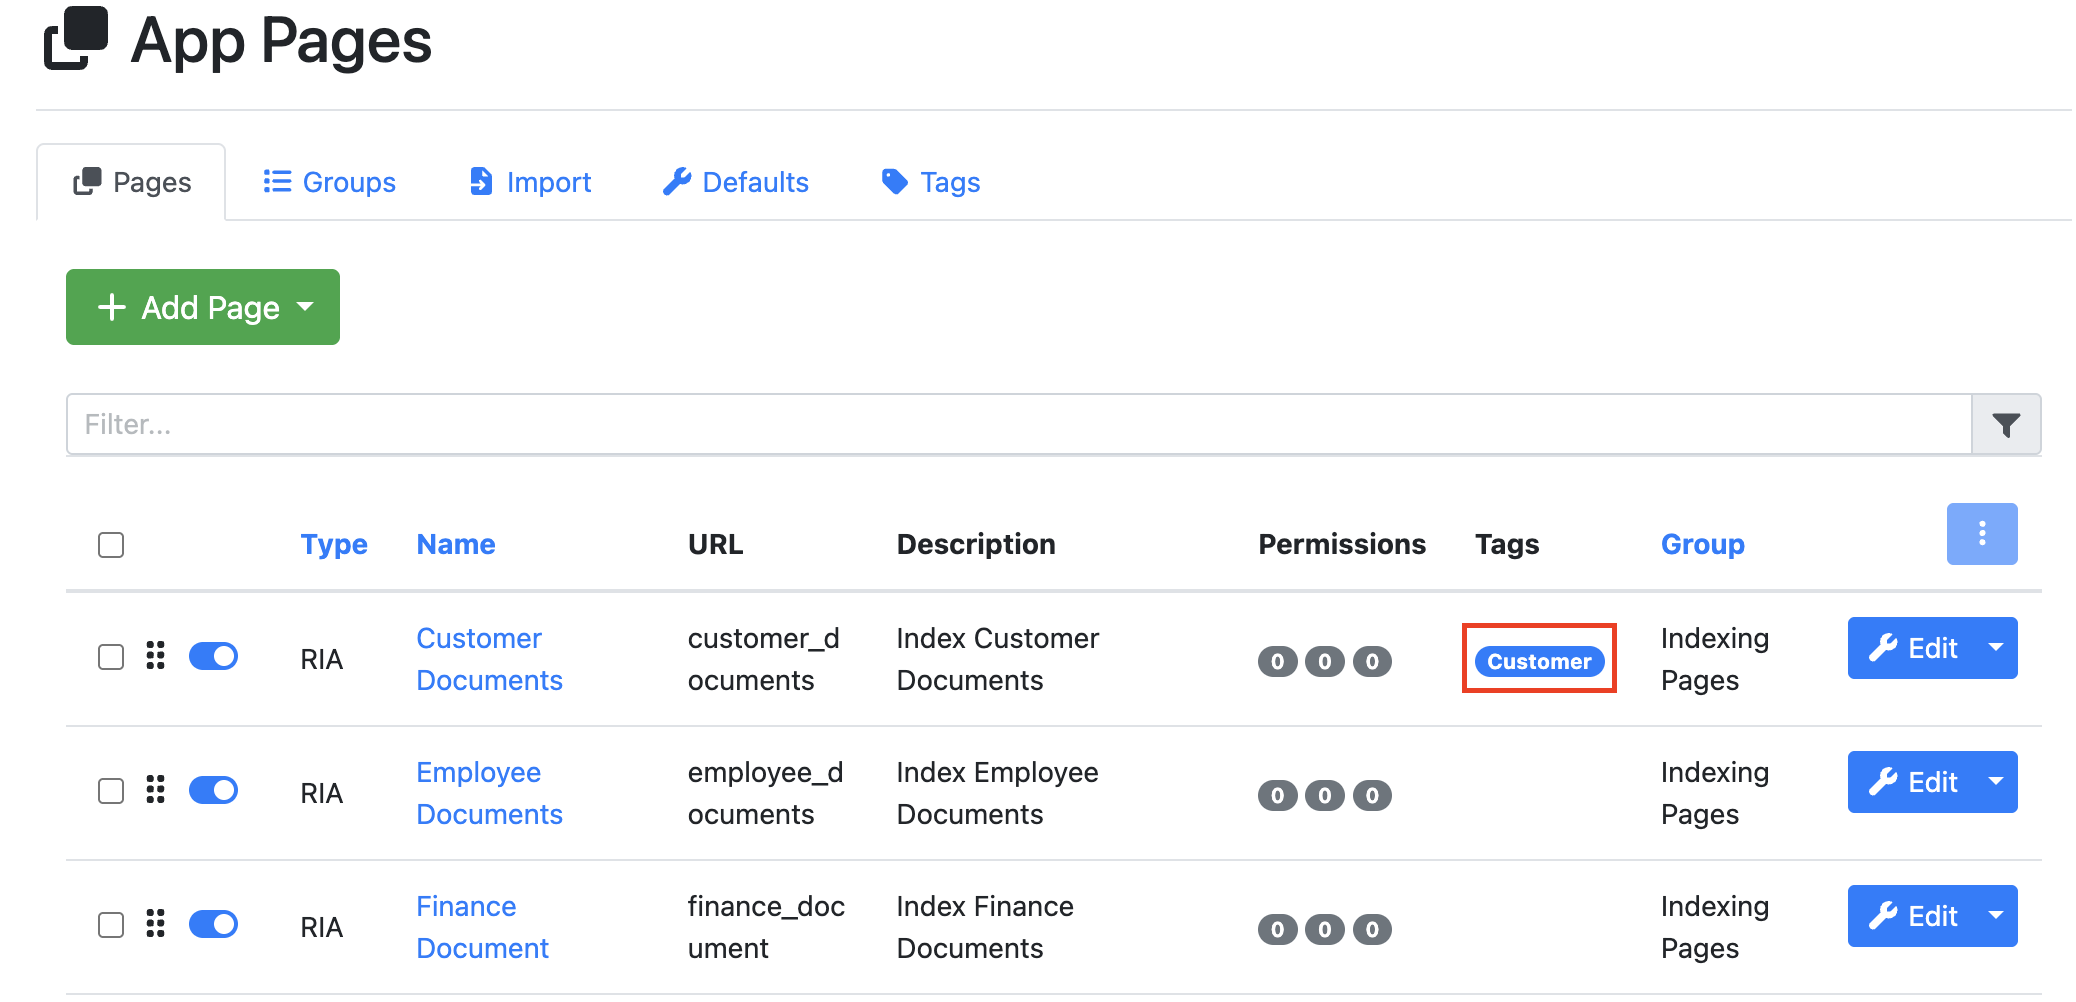Image resolution: width=2076 pixels, height=1002 pixels.
Task: Sort table by Group column
Action: click(1702, 544)
